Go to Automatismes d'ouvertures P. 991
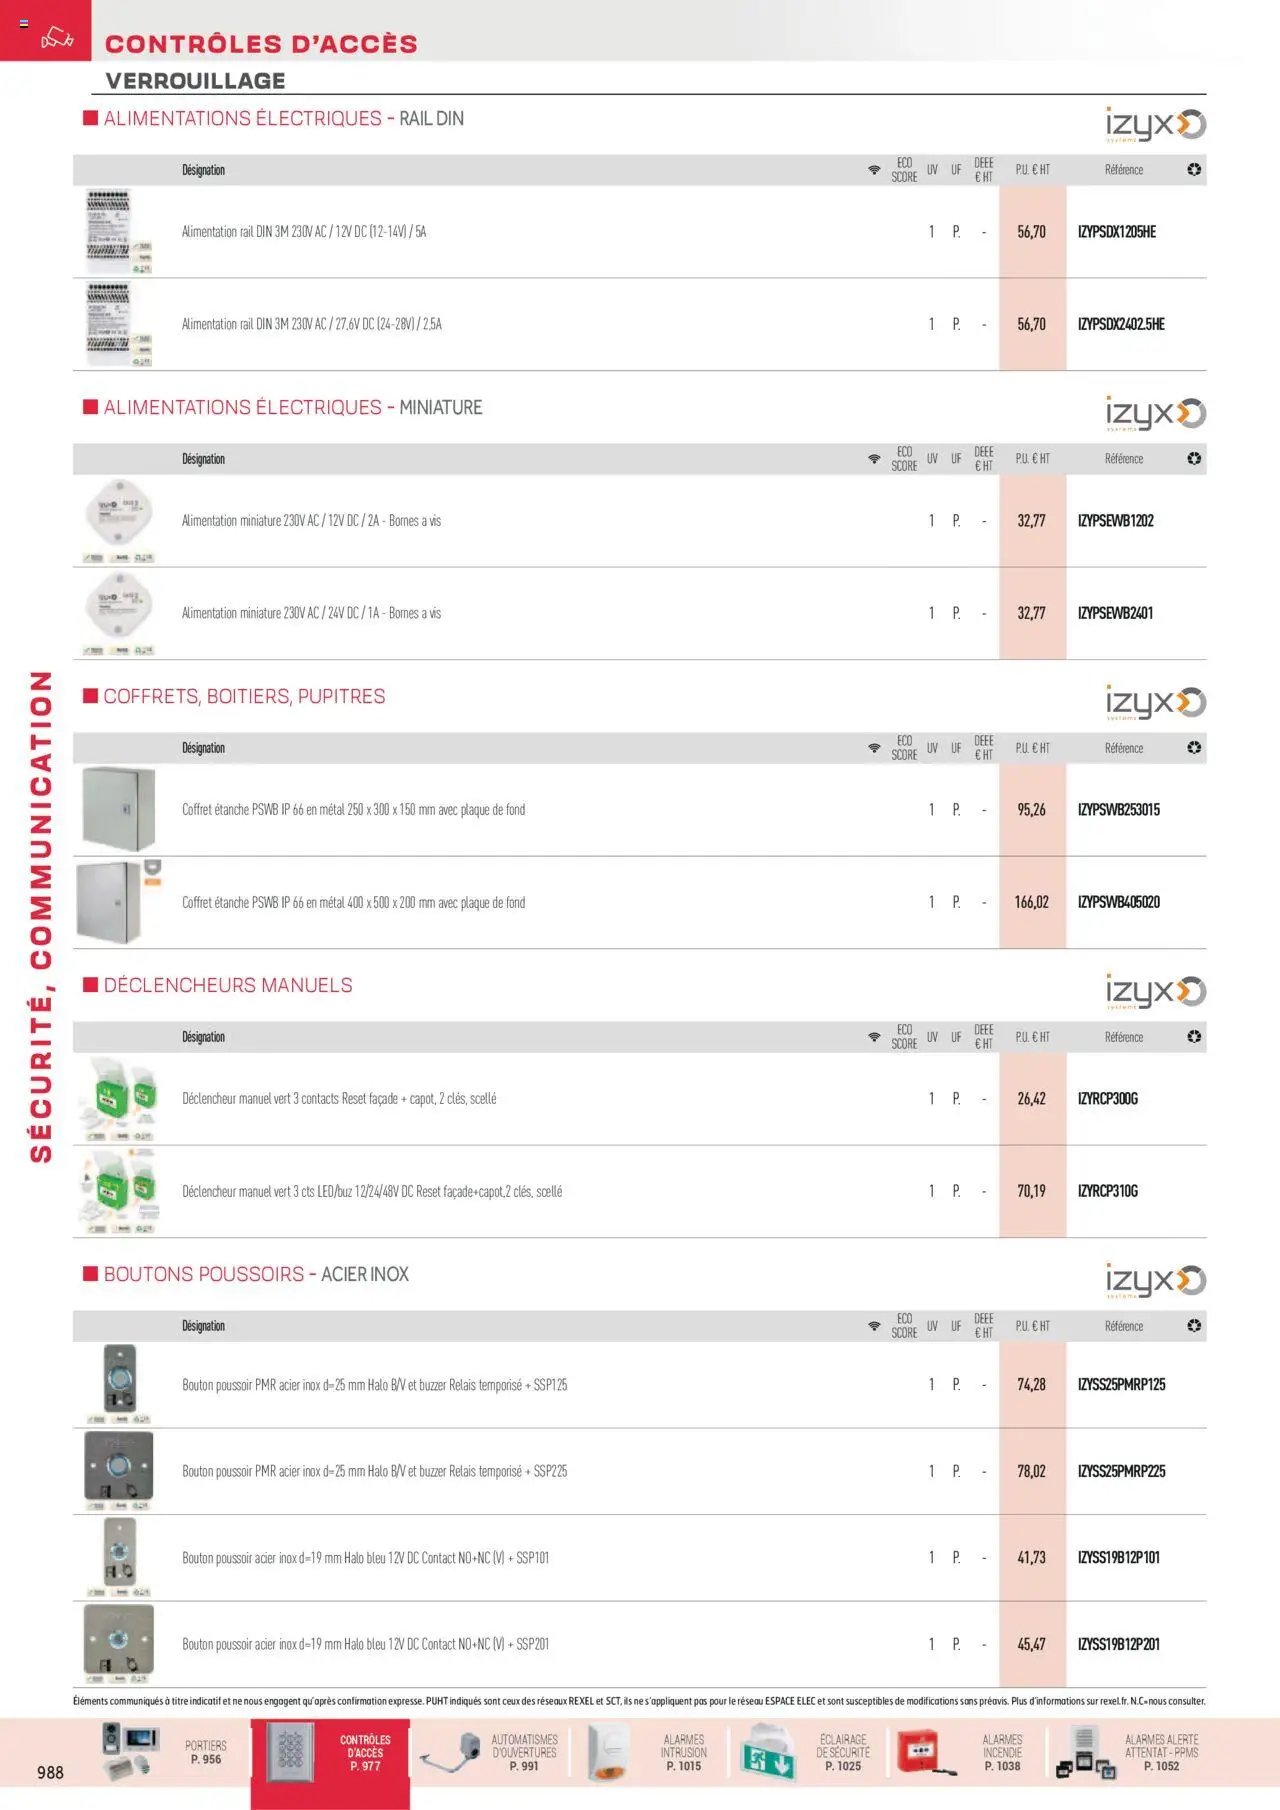The image size is (1280, 1810). [x=490, y=1753]
